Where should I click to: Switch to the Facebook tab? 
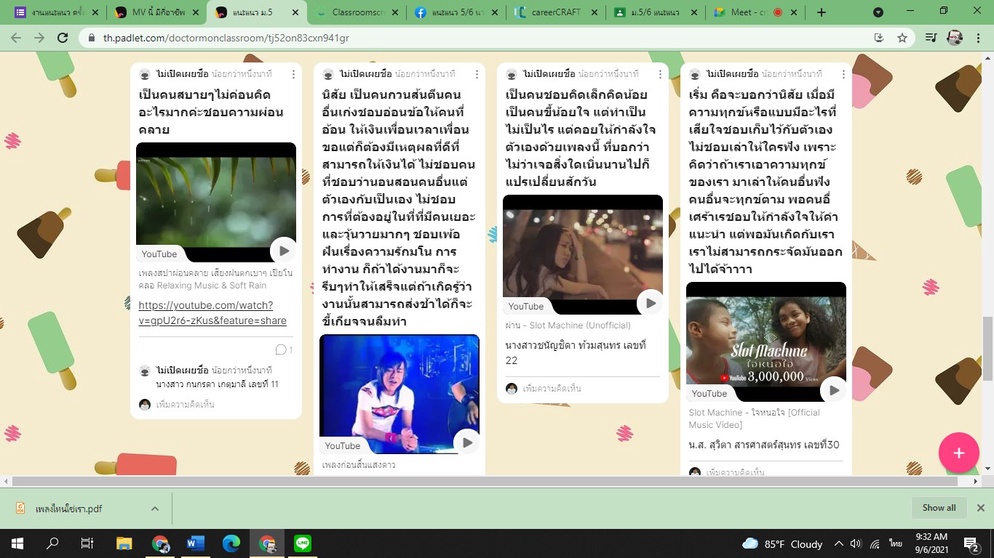[x=458, y=12]
